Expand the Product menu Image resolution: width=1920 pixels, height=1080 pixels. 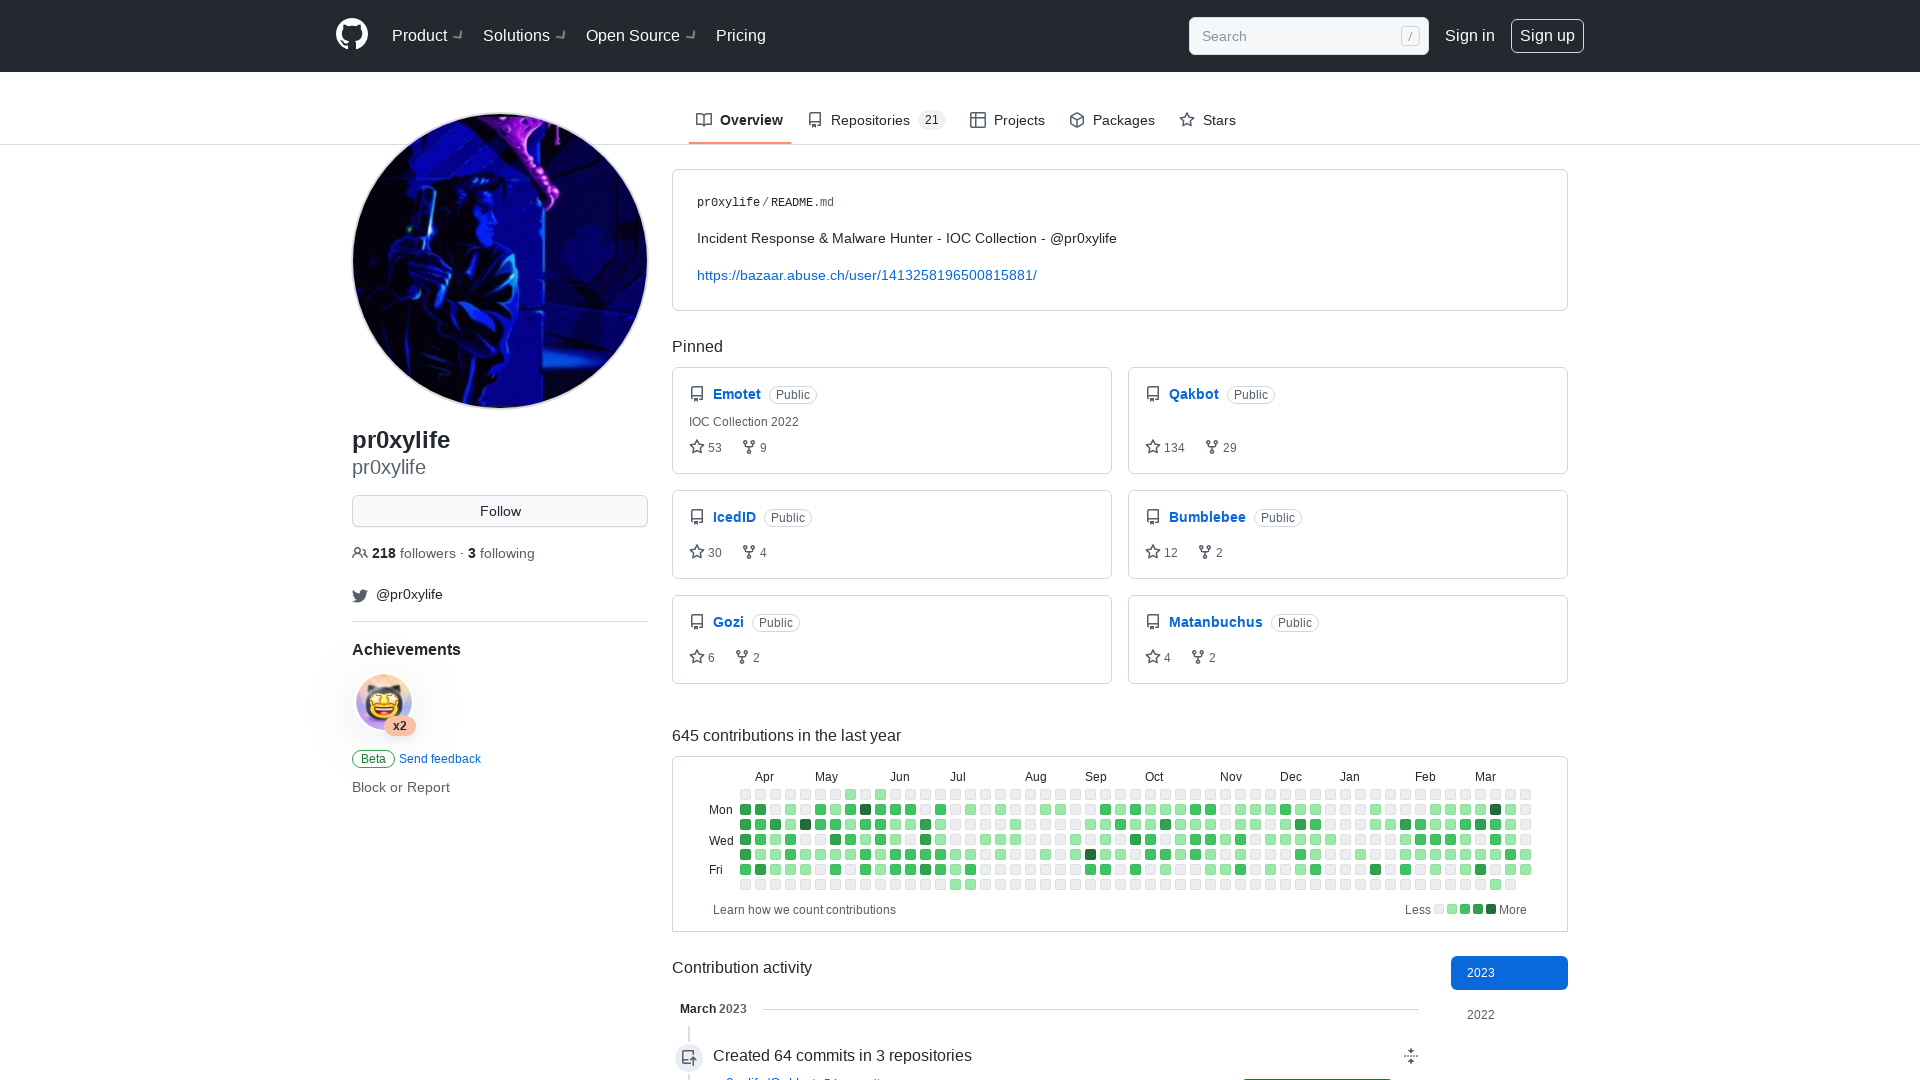427,36
